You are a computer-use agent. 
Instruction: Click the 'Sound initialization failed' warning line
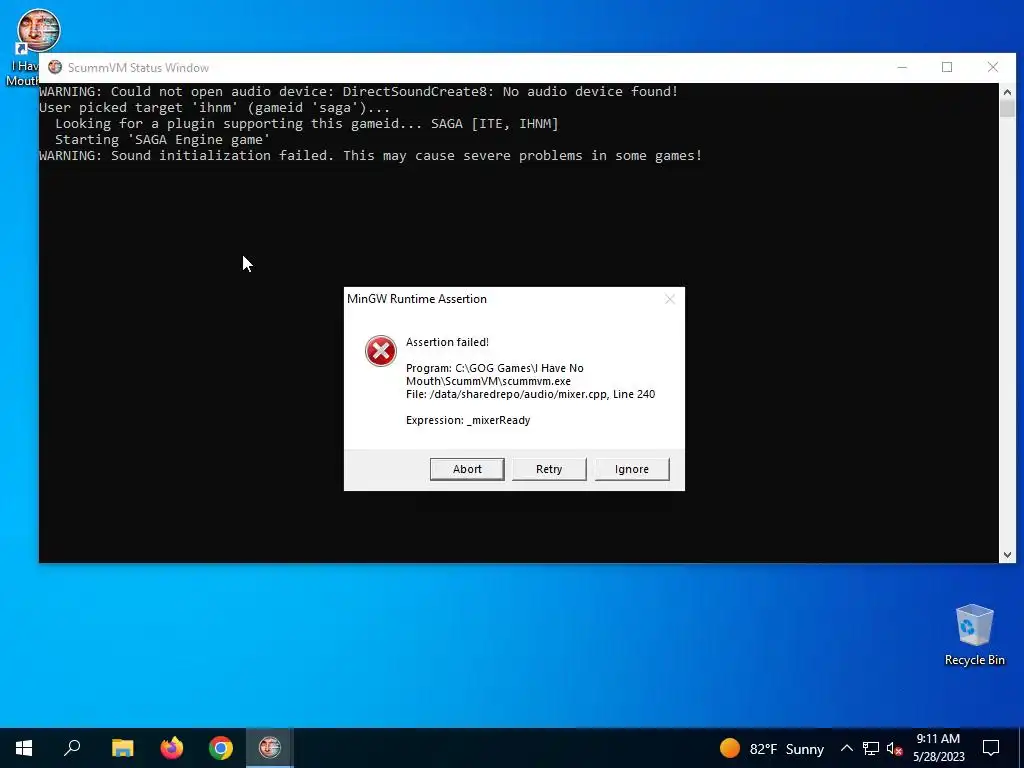(x=370, y=155)
